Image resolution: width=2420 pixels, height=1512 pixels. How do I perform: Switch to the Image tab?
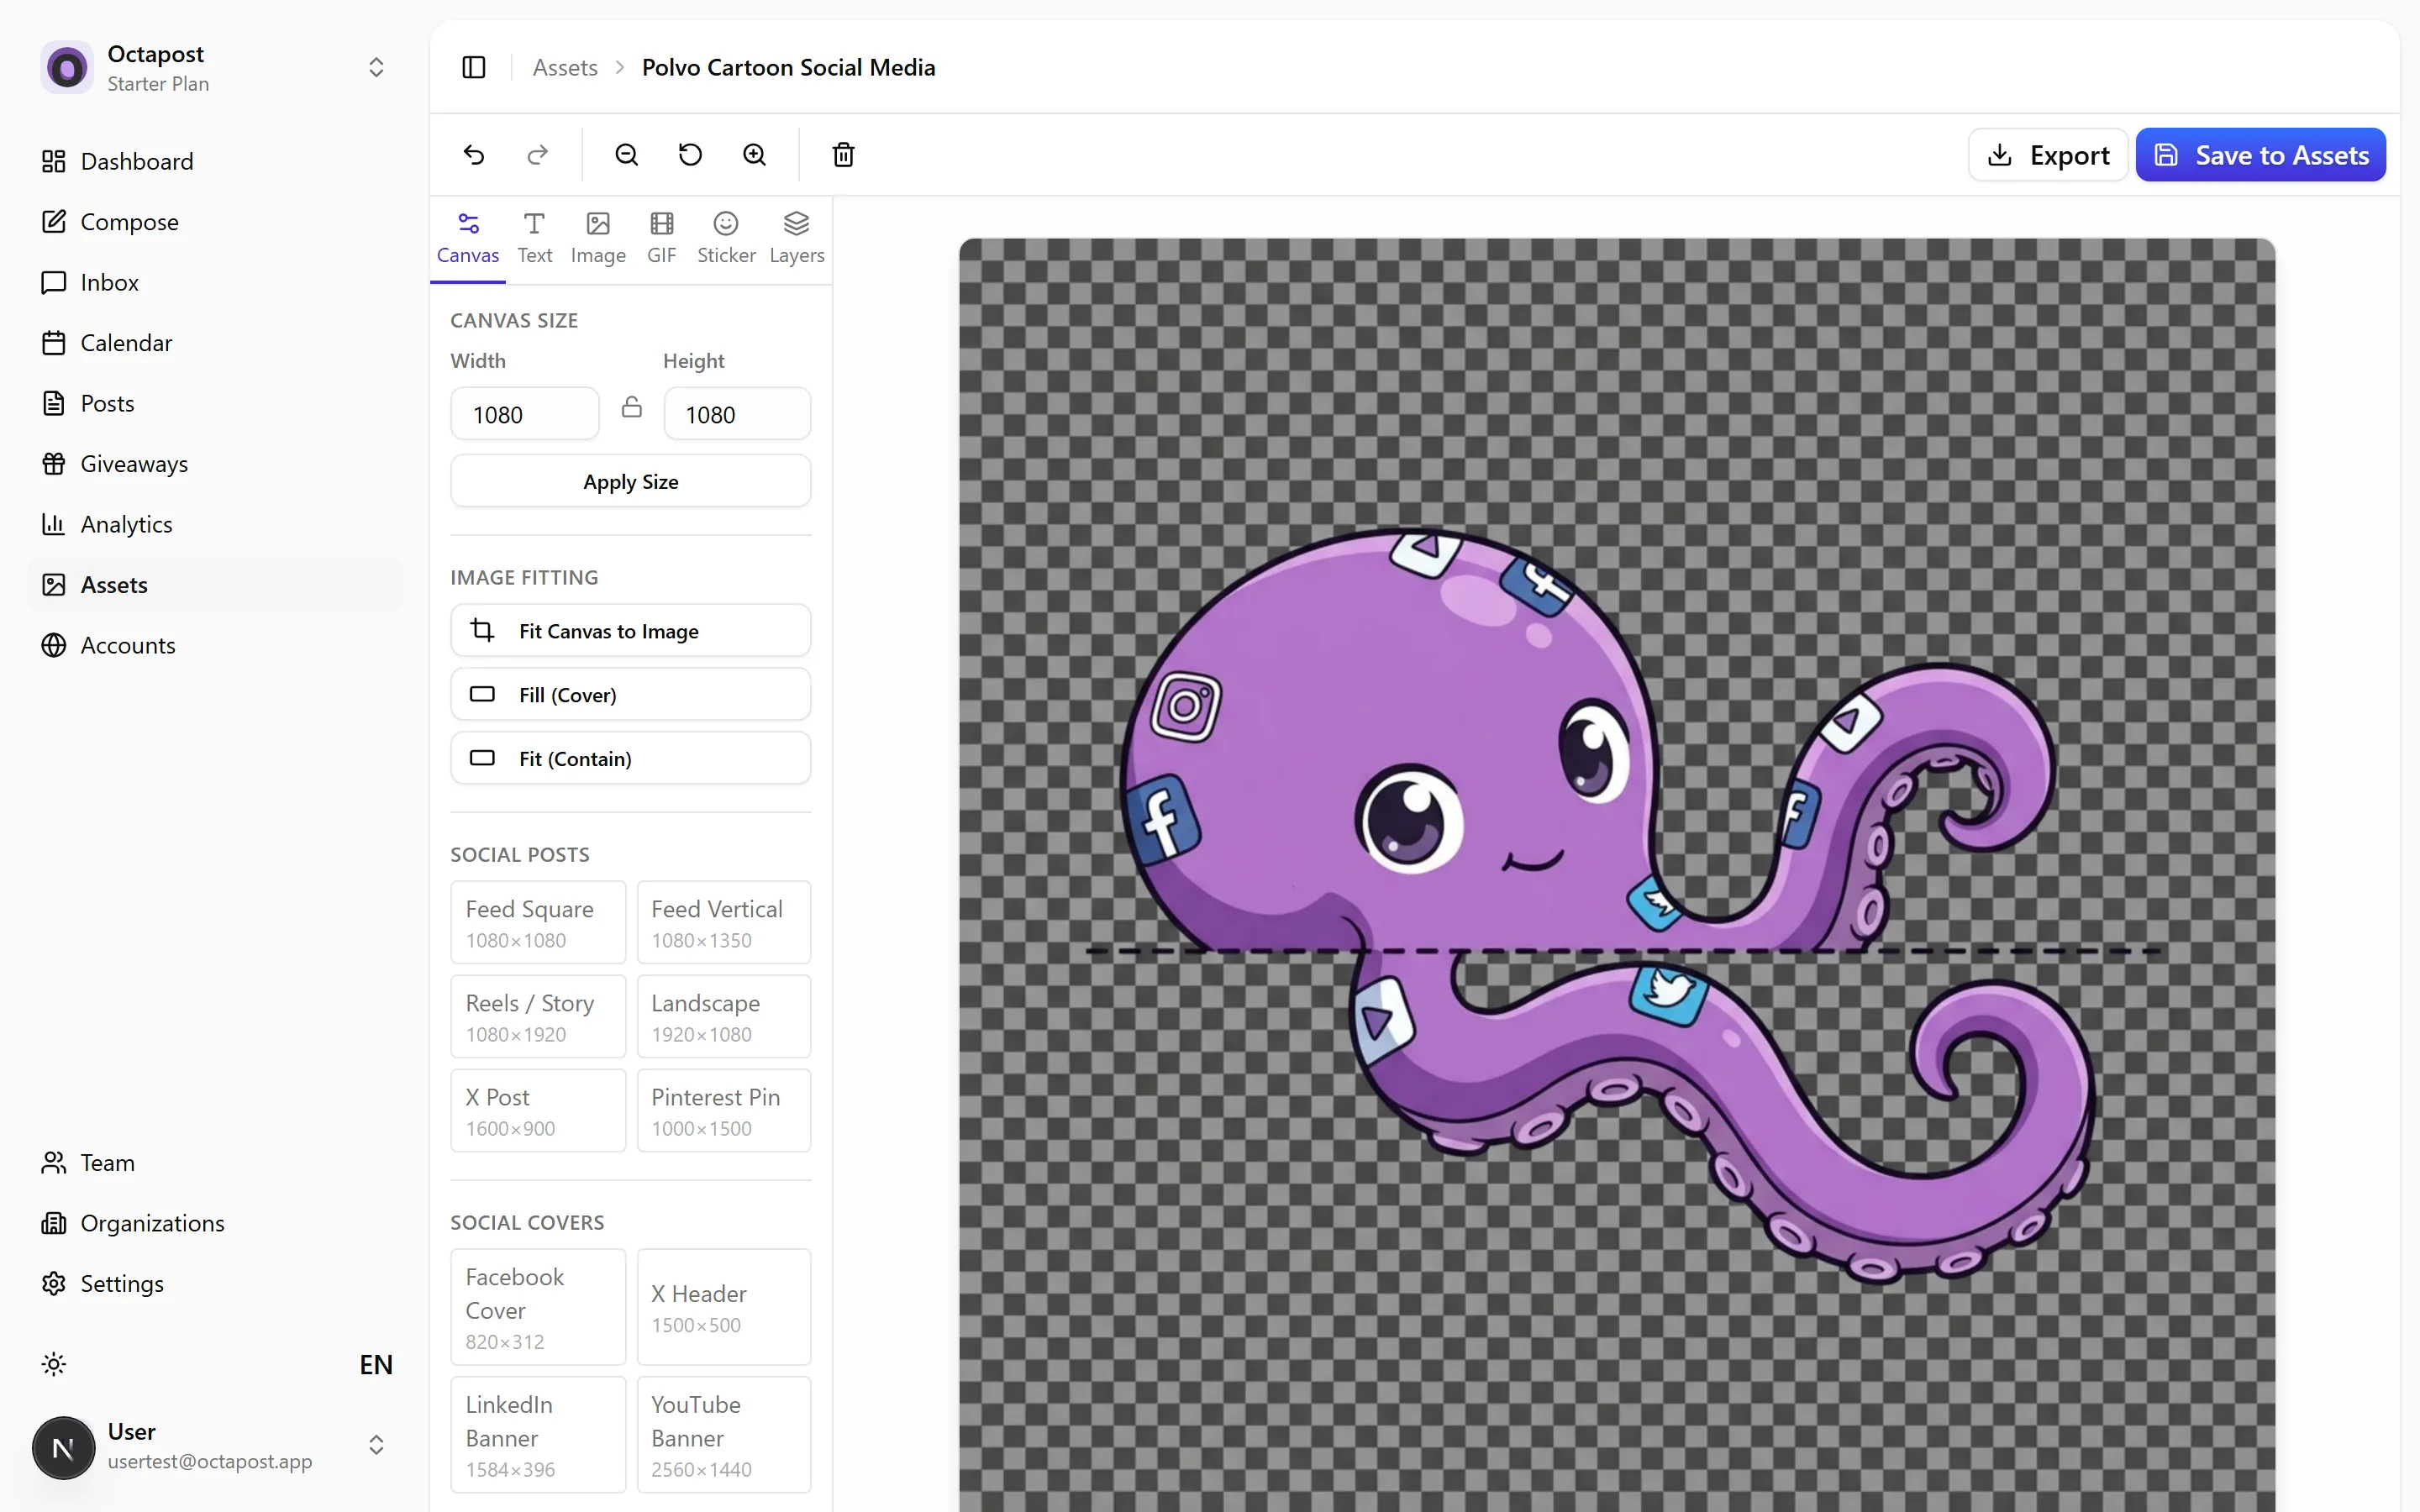pyautogui.click(x=598, y=239)
